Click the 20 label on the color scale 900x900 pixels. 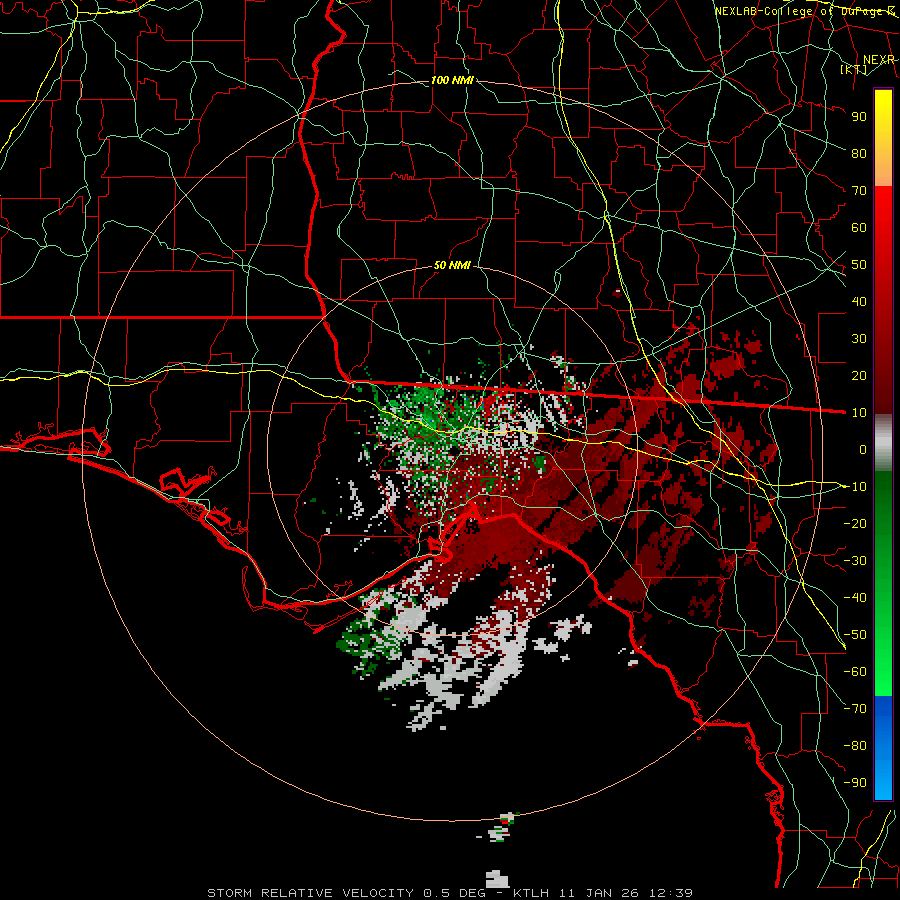(x=859, y=376)
